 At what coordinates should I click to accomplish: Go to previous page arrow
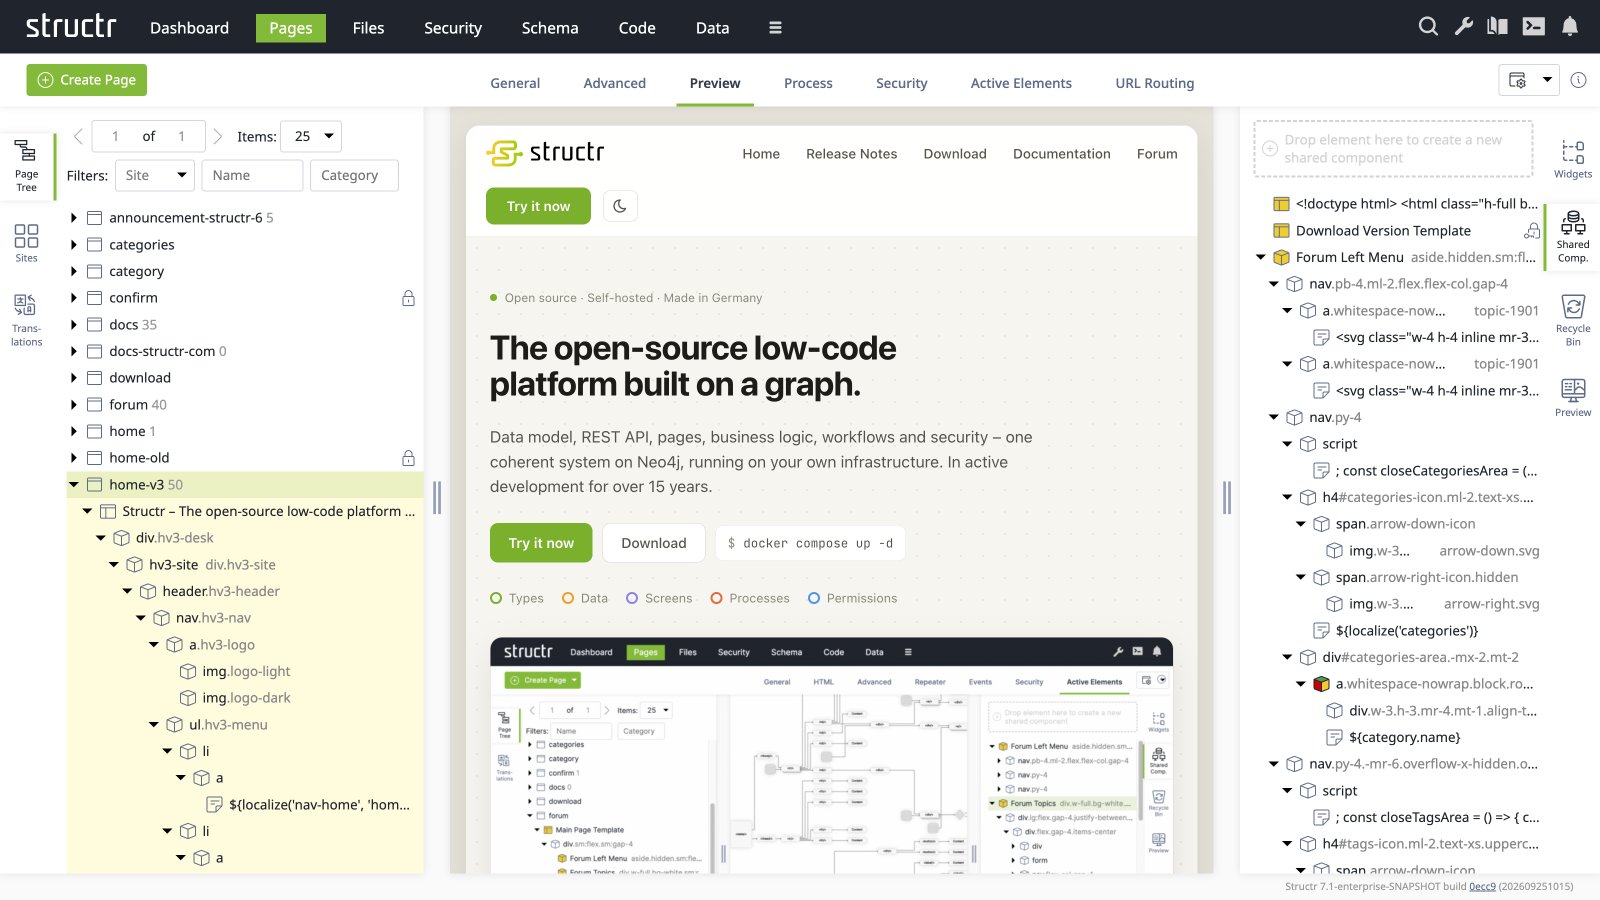[78, 136]
